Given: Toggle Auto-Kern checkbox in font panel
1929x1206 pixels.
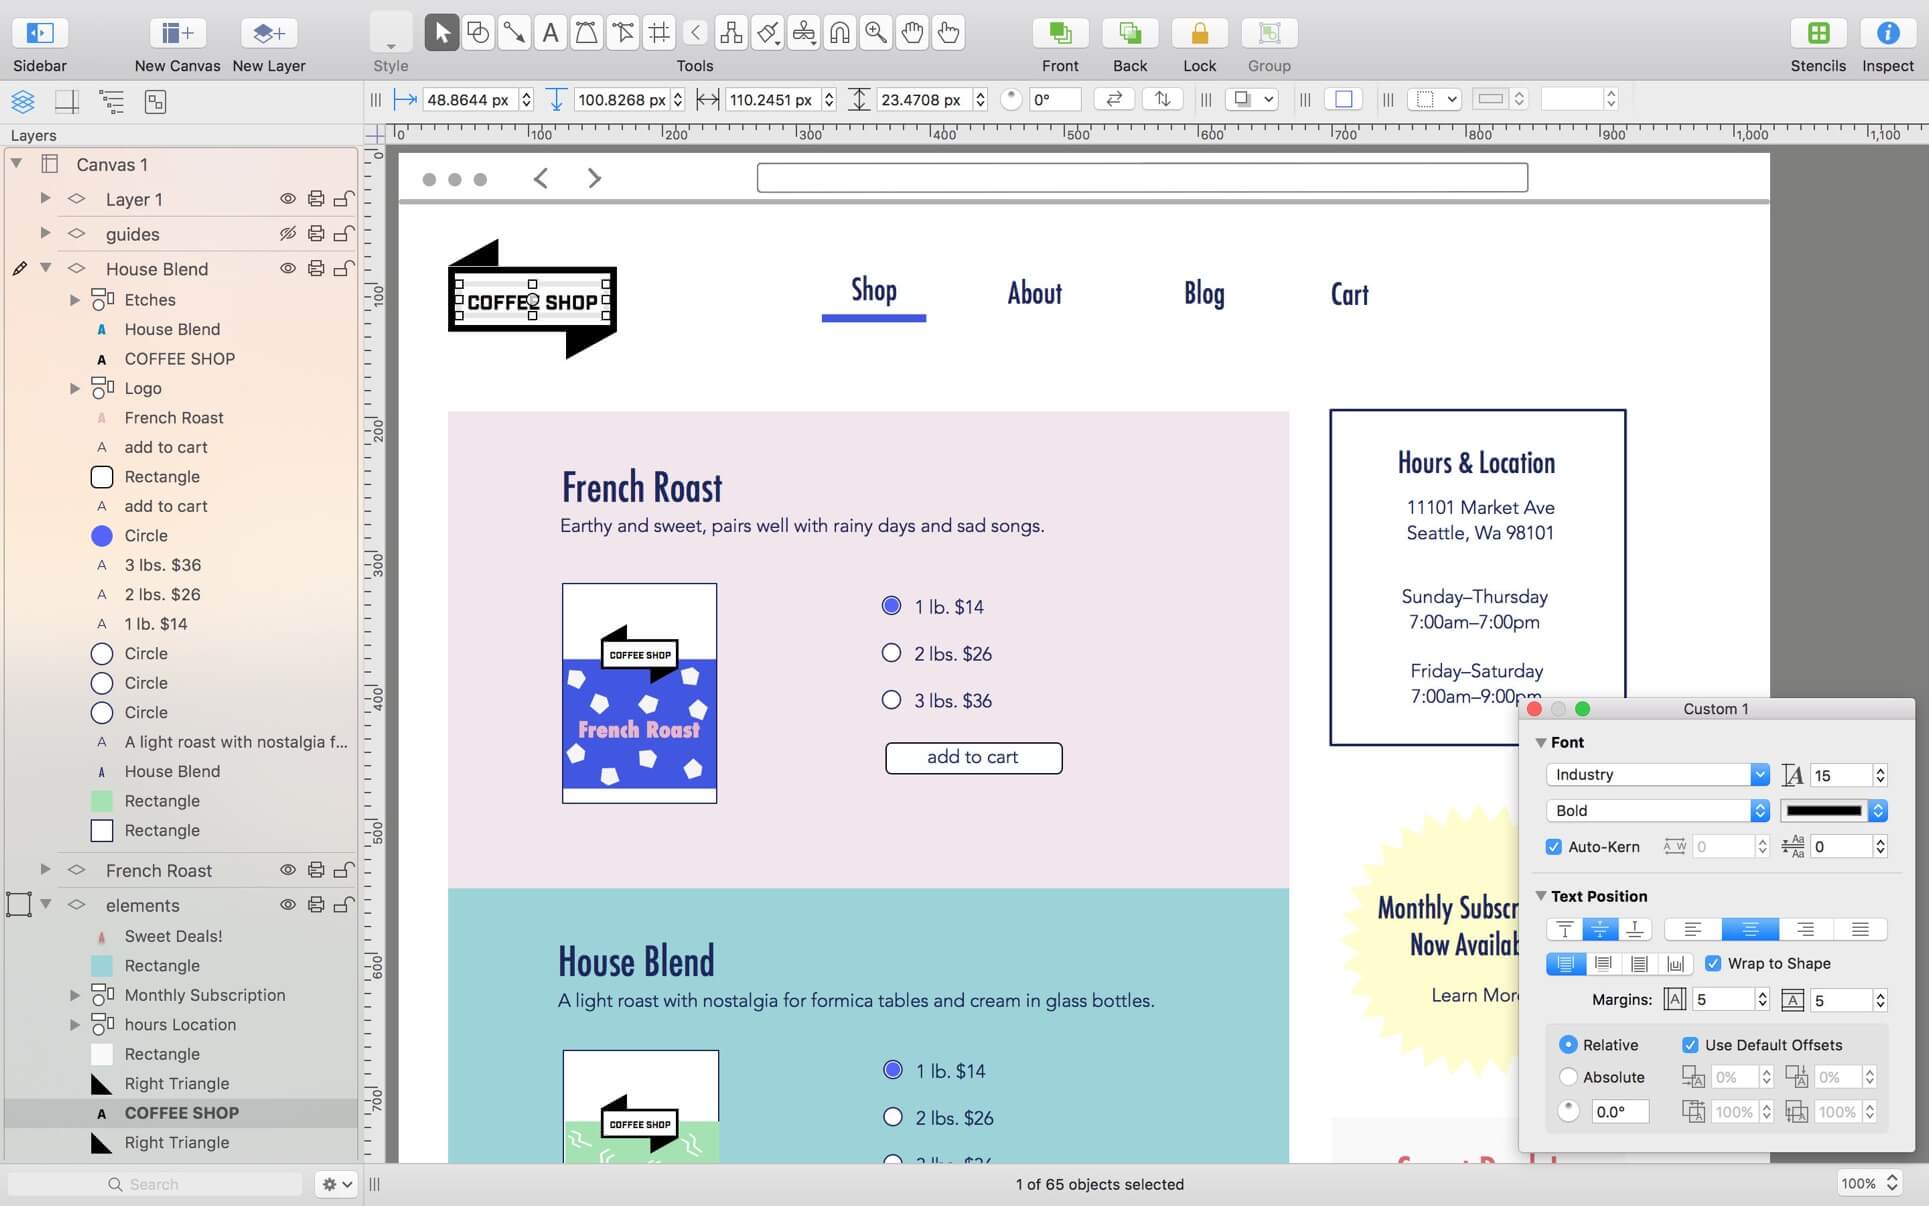Looking at the screenshot, I should click(1553, 846).
